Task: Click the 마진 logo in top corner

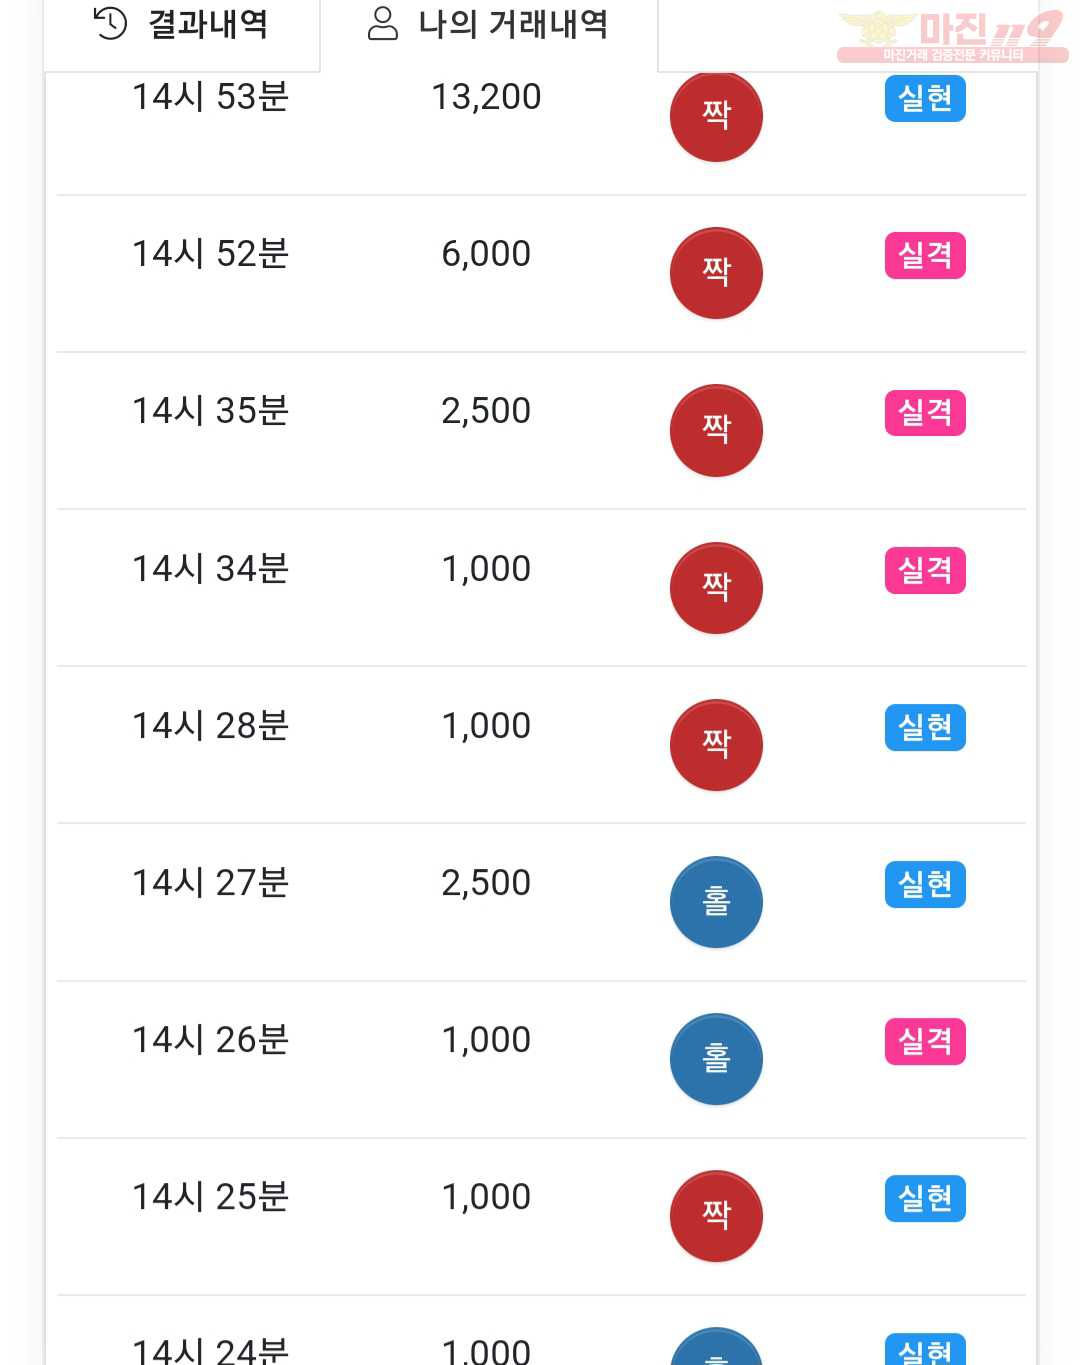Action: pyautogui.click(x=952, y=36)
